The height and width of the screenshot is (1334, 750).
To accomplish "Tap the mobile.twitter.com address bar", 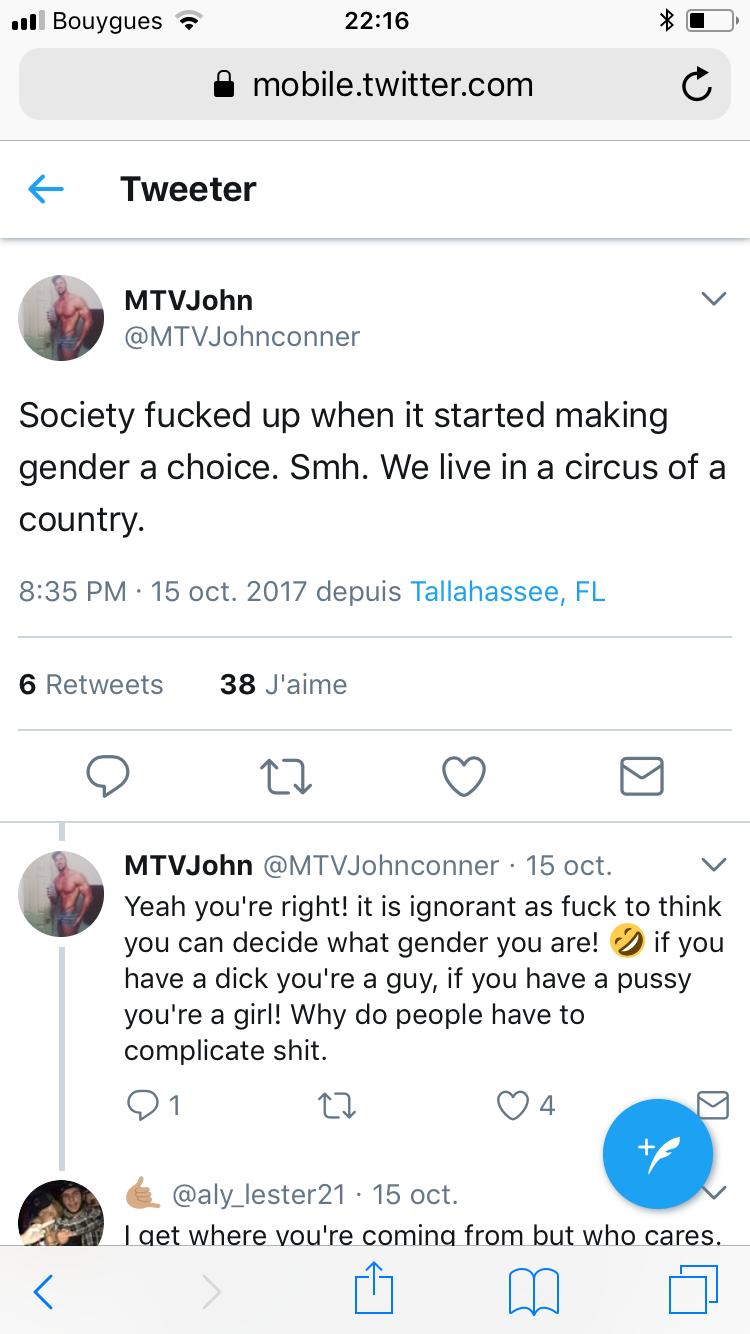I will (375, 85).
